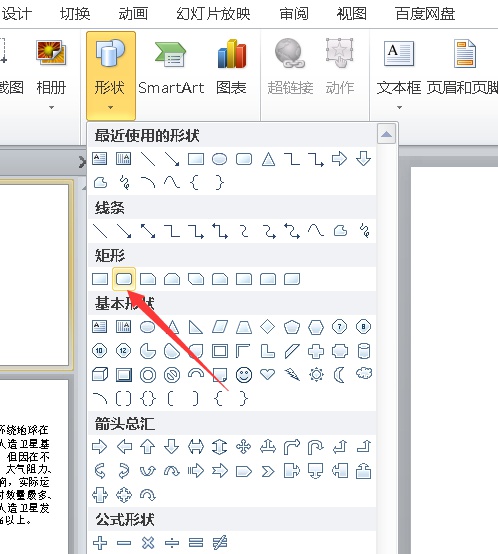This screenshot has width=498, height=554.
Task: Select the rounded rectangle in 矩形 section
Action: coord(124,279)
